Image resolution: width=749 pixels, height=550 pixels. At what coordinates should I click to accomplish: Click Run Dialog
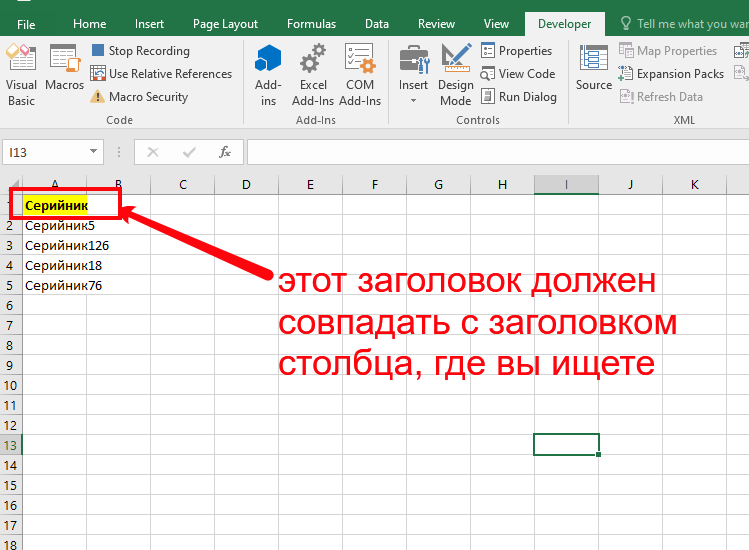pyautogui.click(x=519, y=97)
